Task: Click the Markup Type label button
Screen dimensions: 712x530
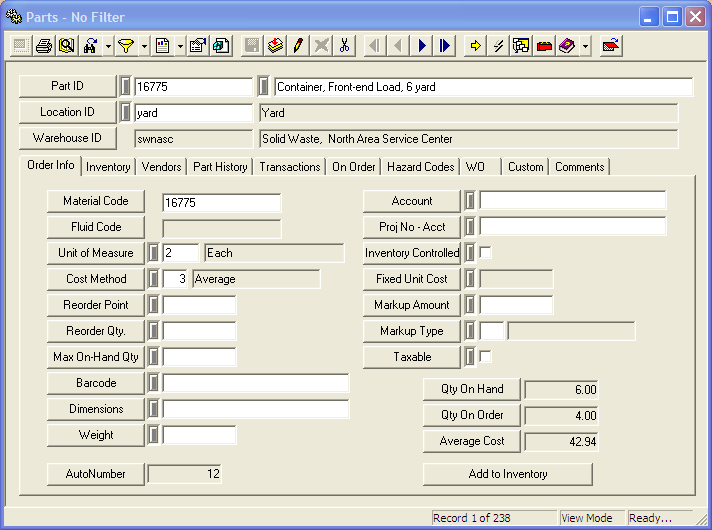Action: tap(412, 331)
